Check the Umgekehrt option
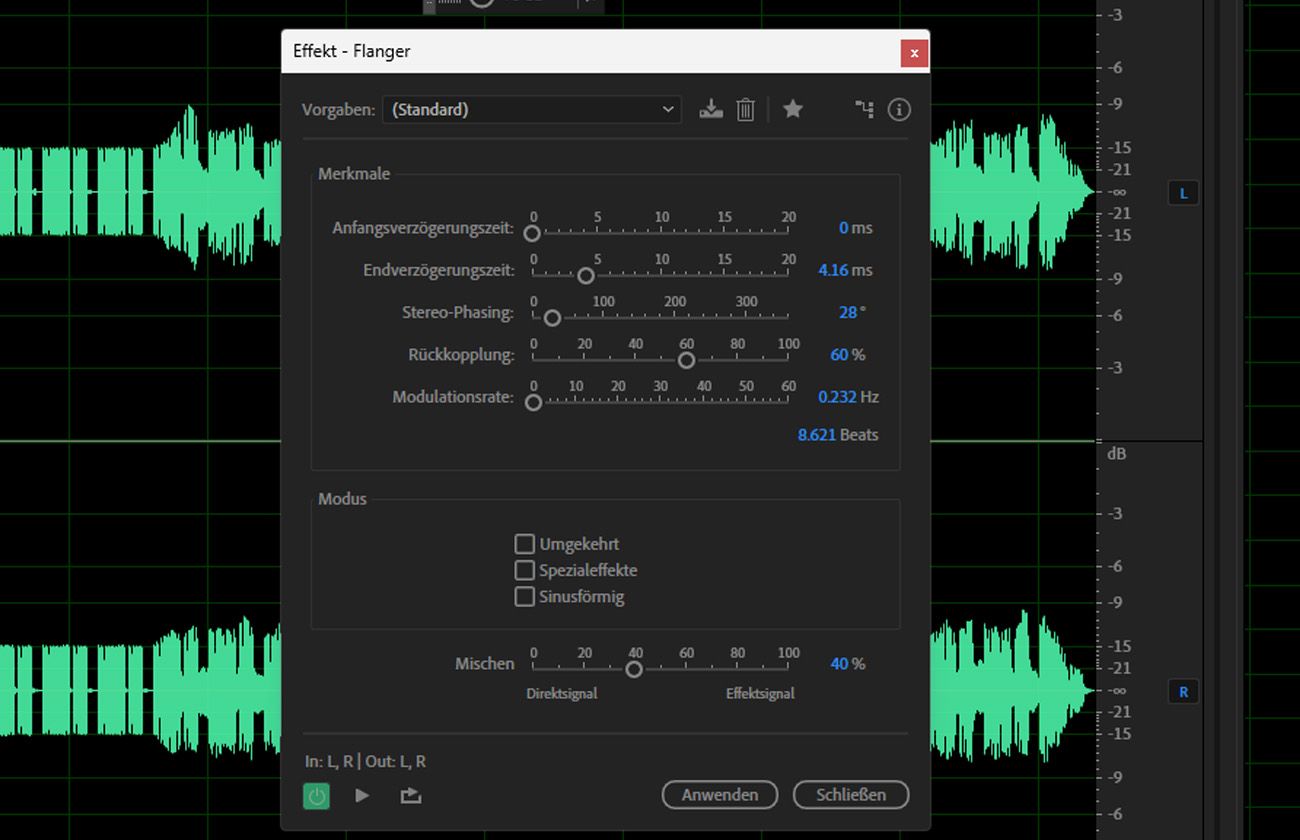This screenshot has width=1300, height=840. 525,543
